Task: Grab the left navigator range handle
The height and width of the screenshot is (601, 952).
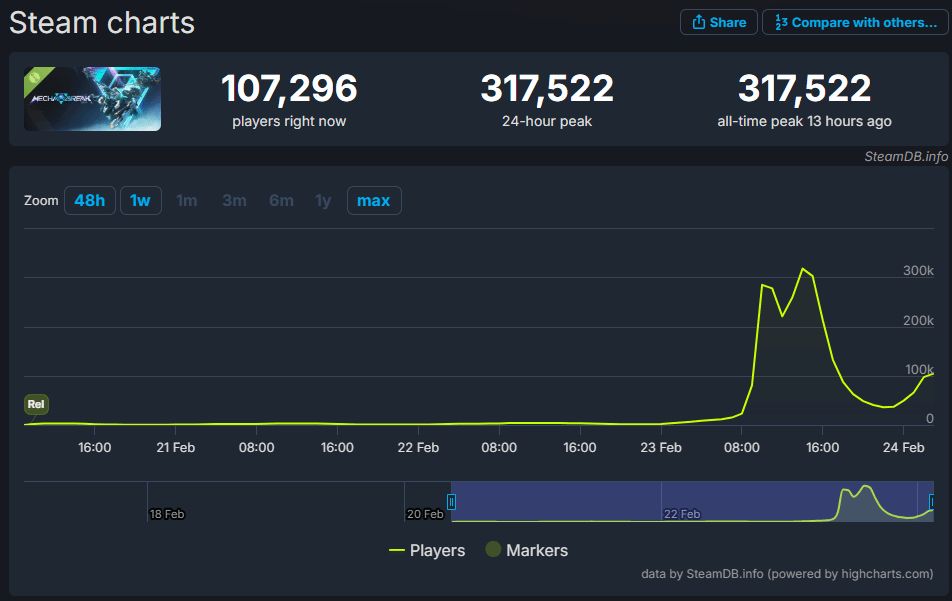Action: (x=451, y=501)
